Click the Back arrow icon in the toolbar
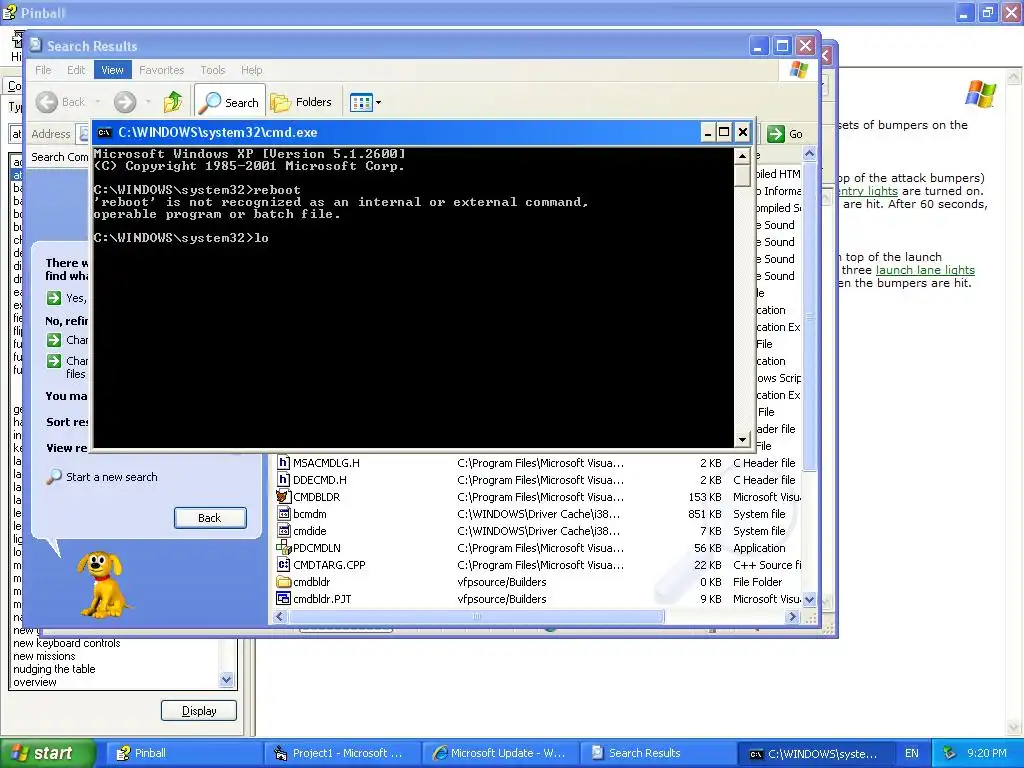The image size is (1024, 768). (x=46, y=102)
